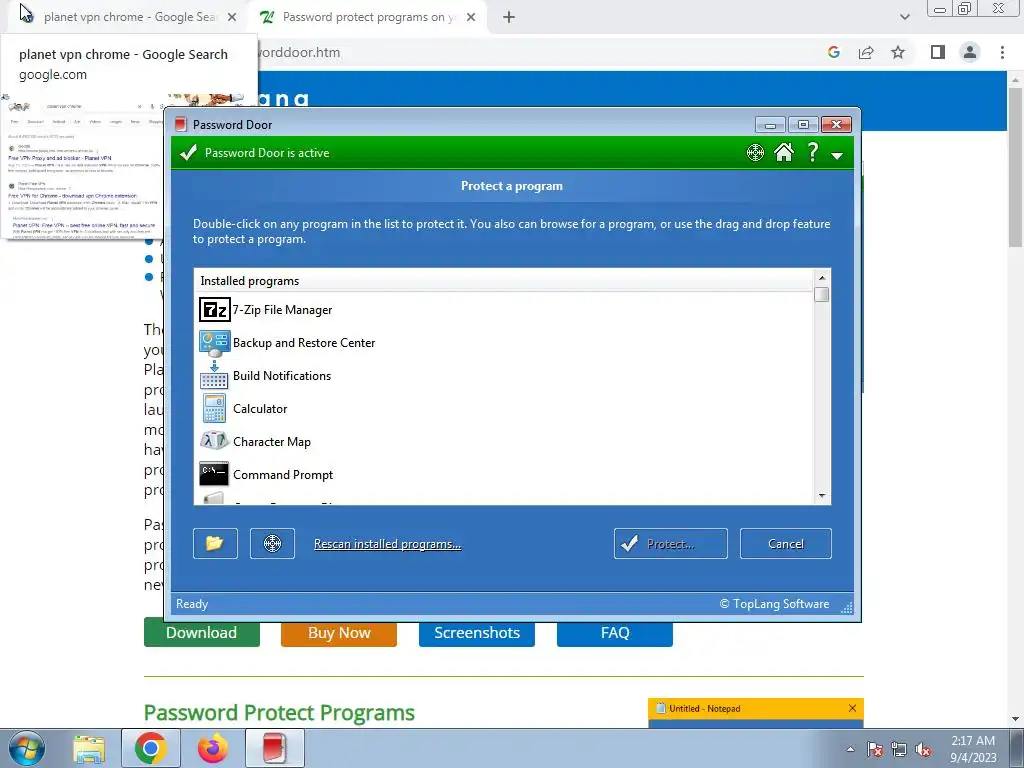Open Chrome three-dot menu
The image size is (1024, 768).
tap(1002, 52)
